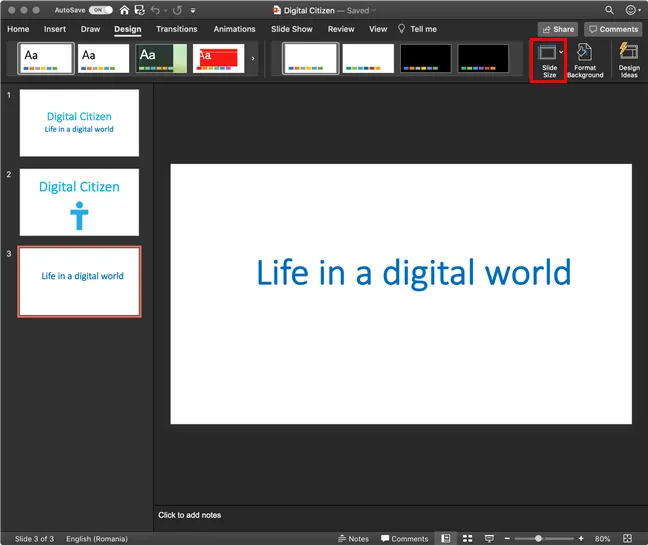The height and width of the screenshot is (545, 648).
Task: Click the Save icon in title bar
Action: [140, 10]
